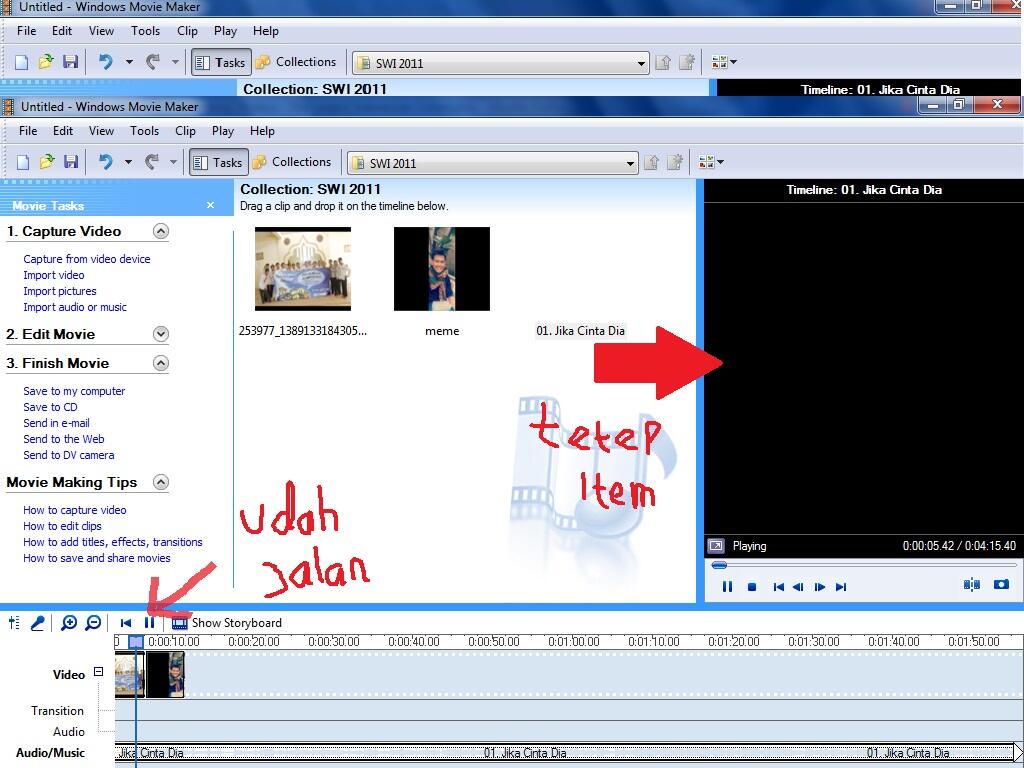Open SWI 2011 collection dropdown in front window
1024x768 pixels.
(630, 163)
